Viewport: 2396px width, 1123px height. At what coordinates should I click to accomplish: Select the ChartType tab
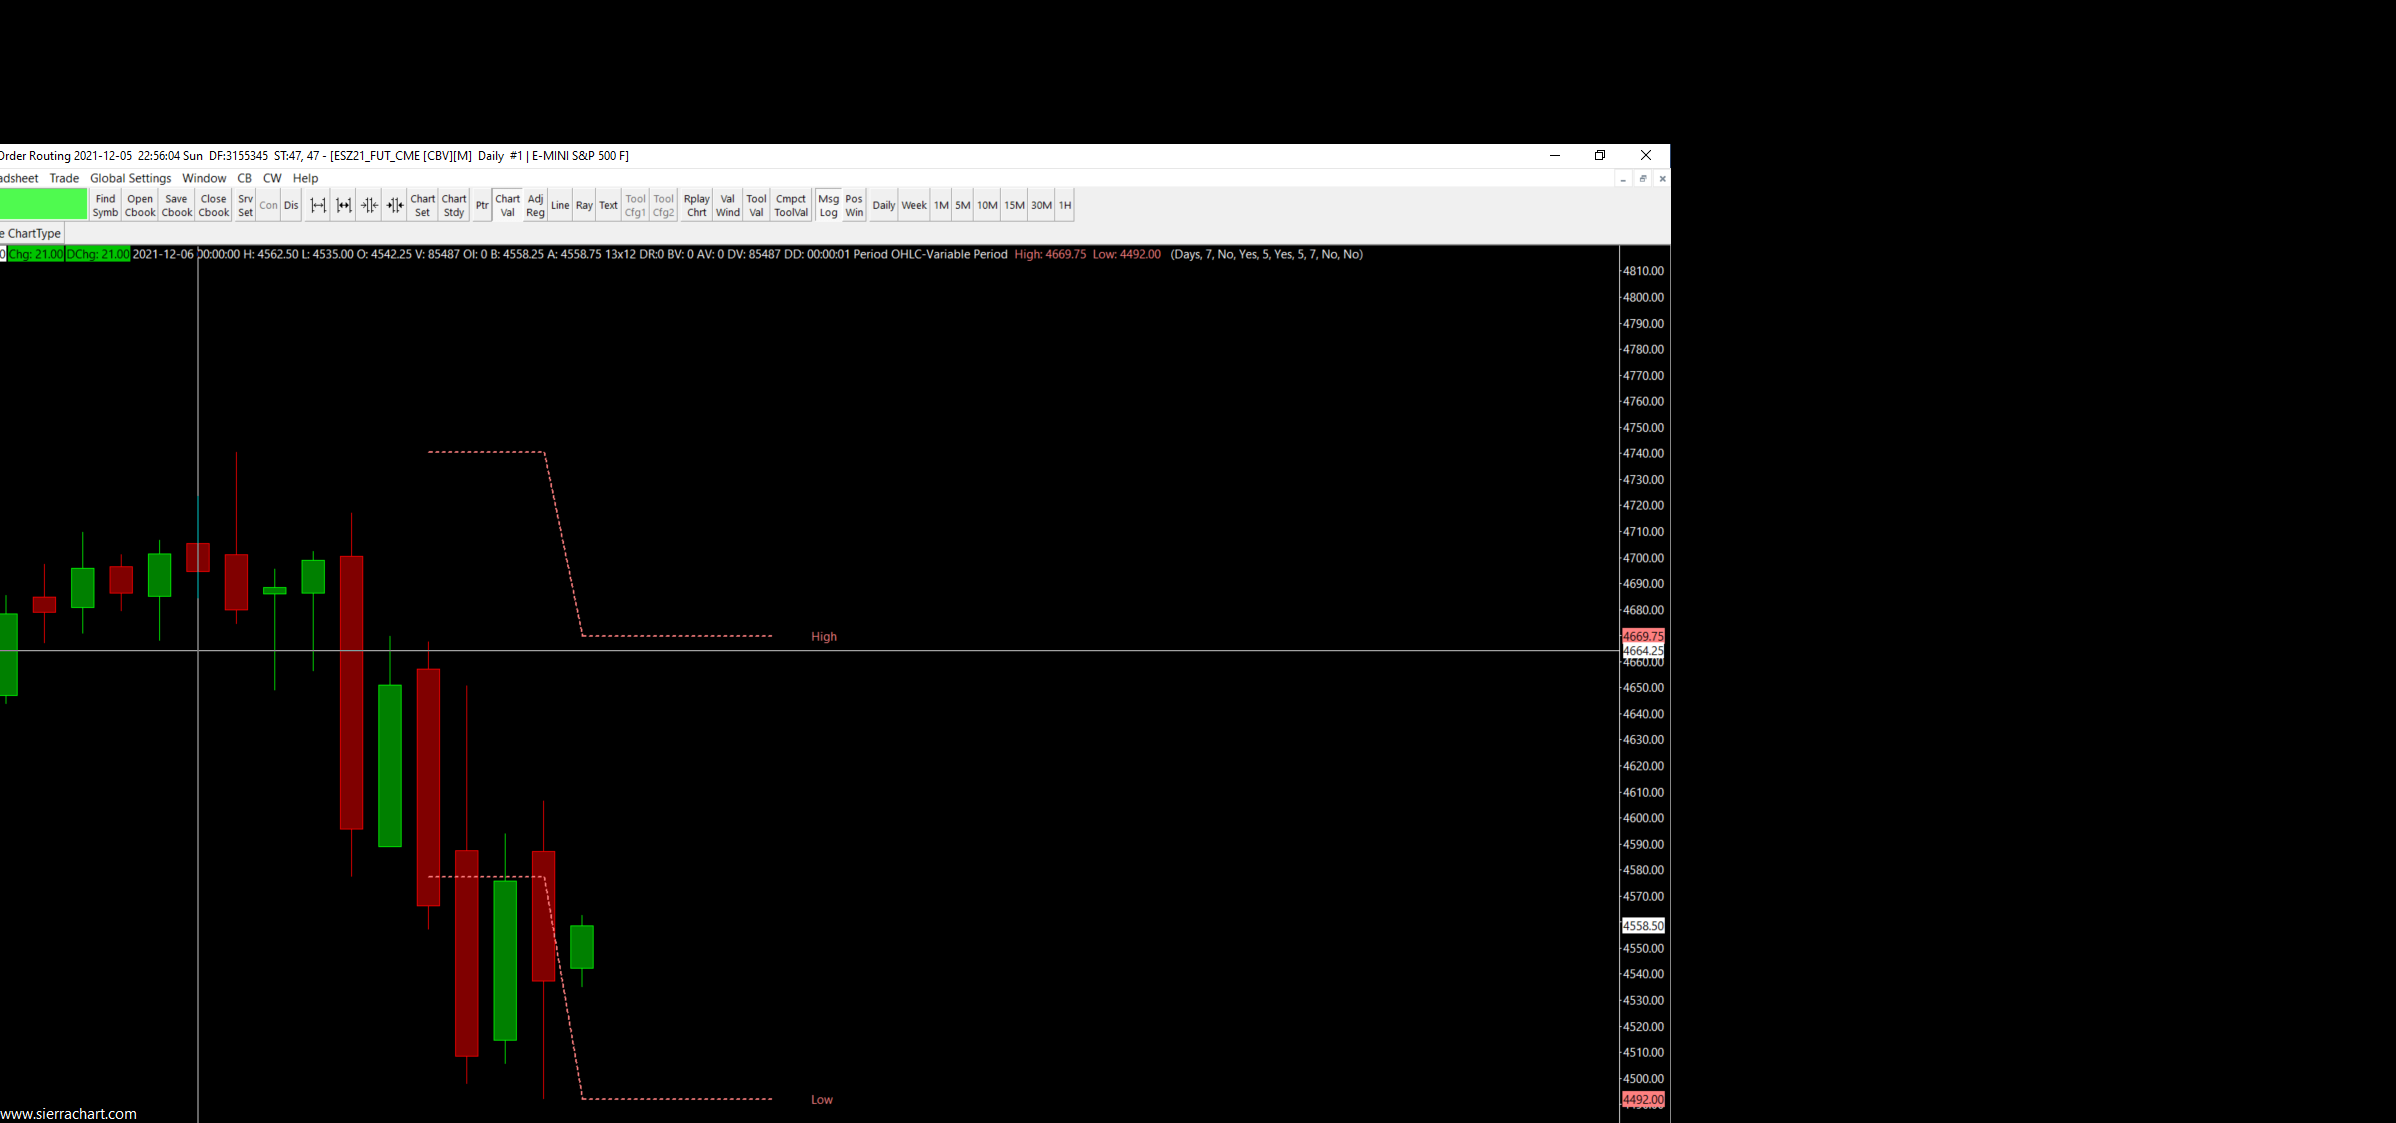32,233
